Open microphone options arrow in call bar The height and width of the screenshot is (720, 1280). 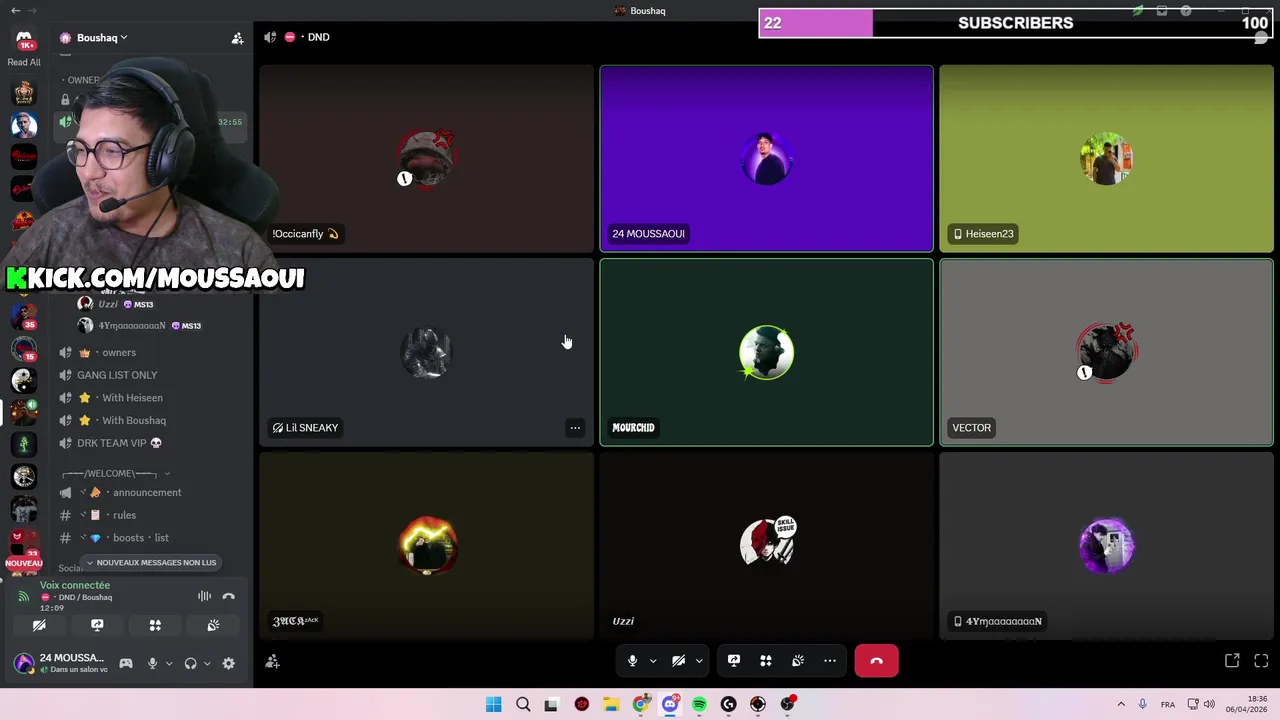click(653, 661)
